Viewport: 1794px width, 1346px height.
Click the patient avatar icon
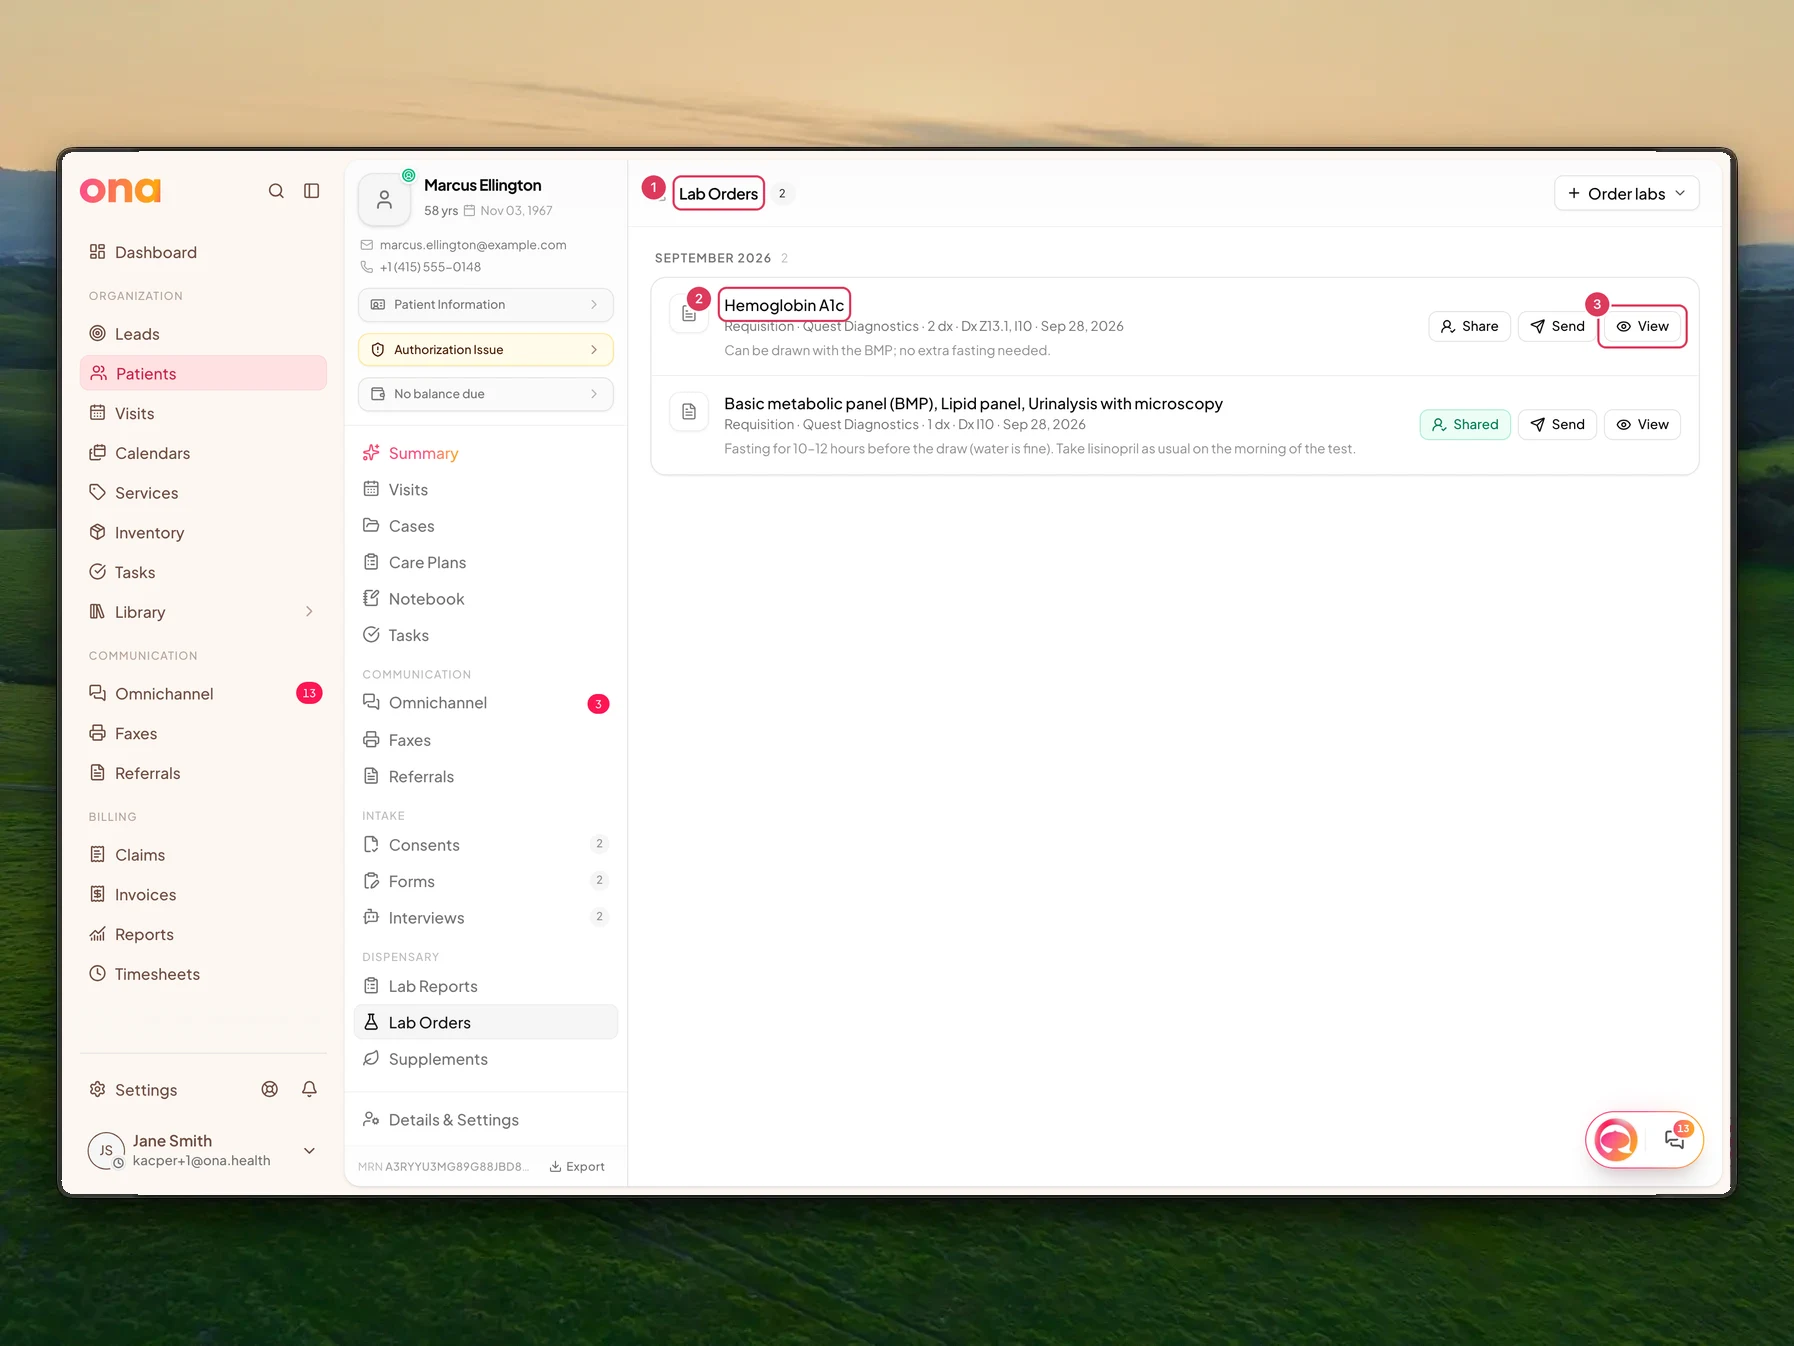(x=384, y=200)
